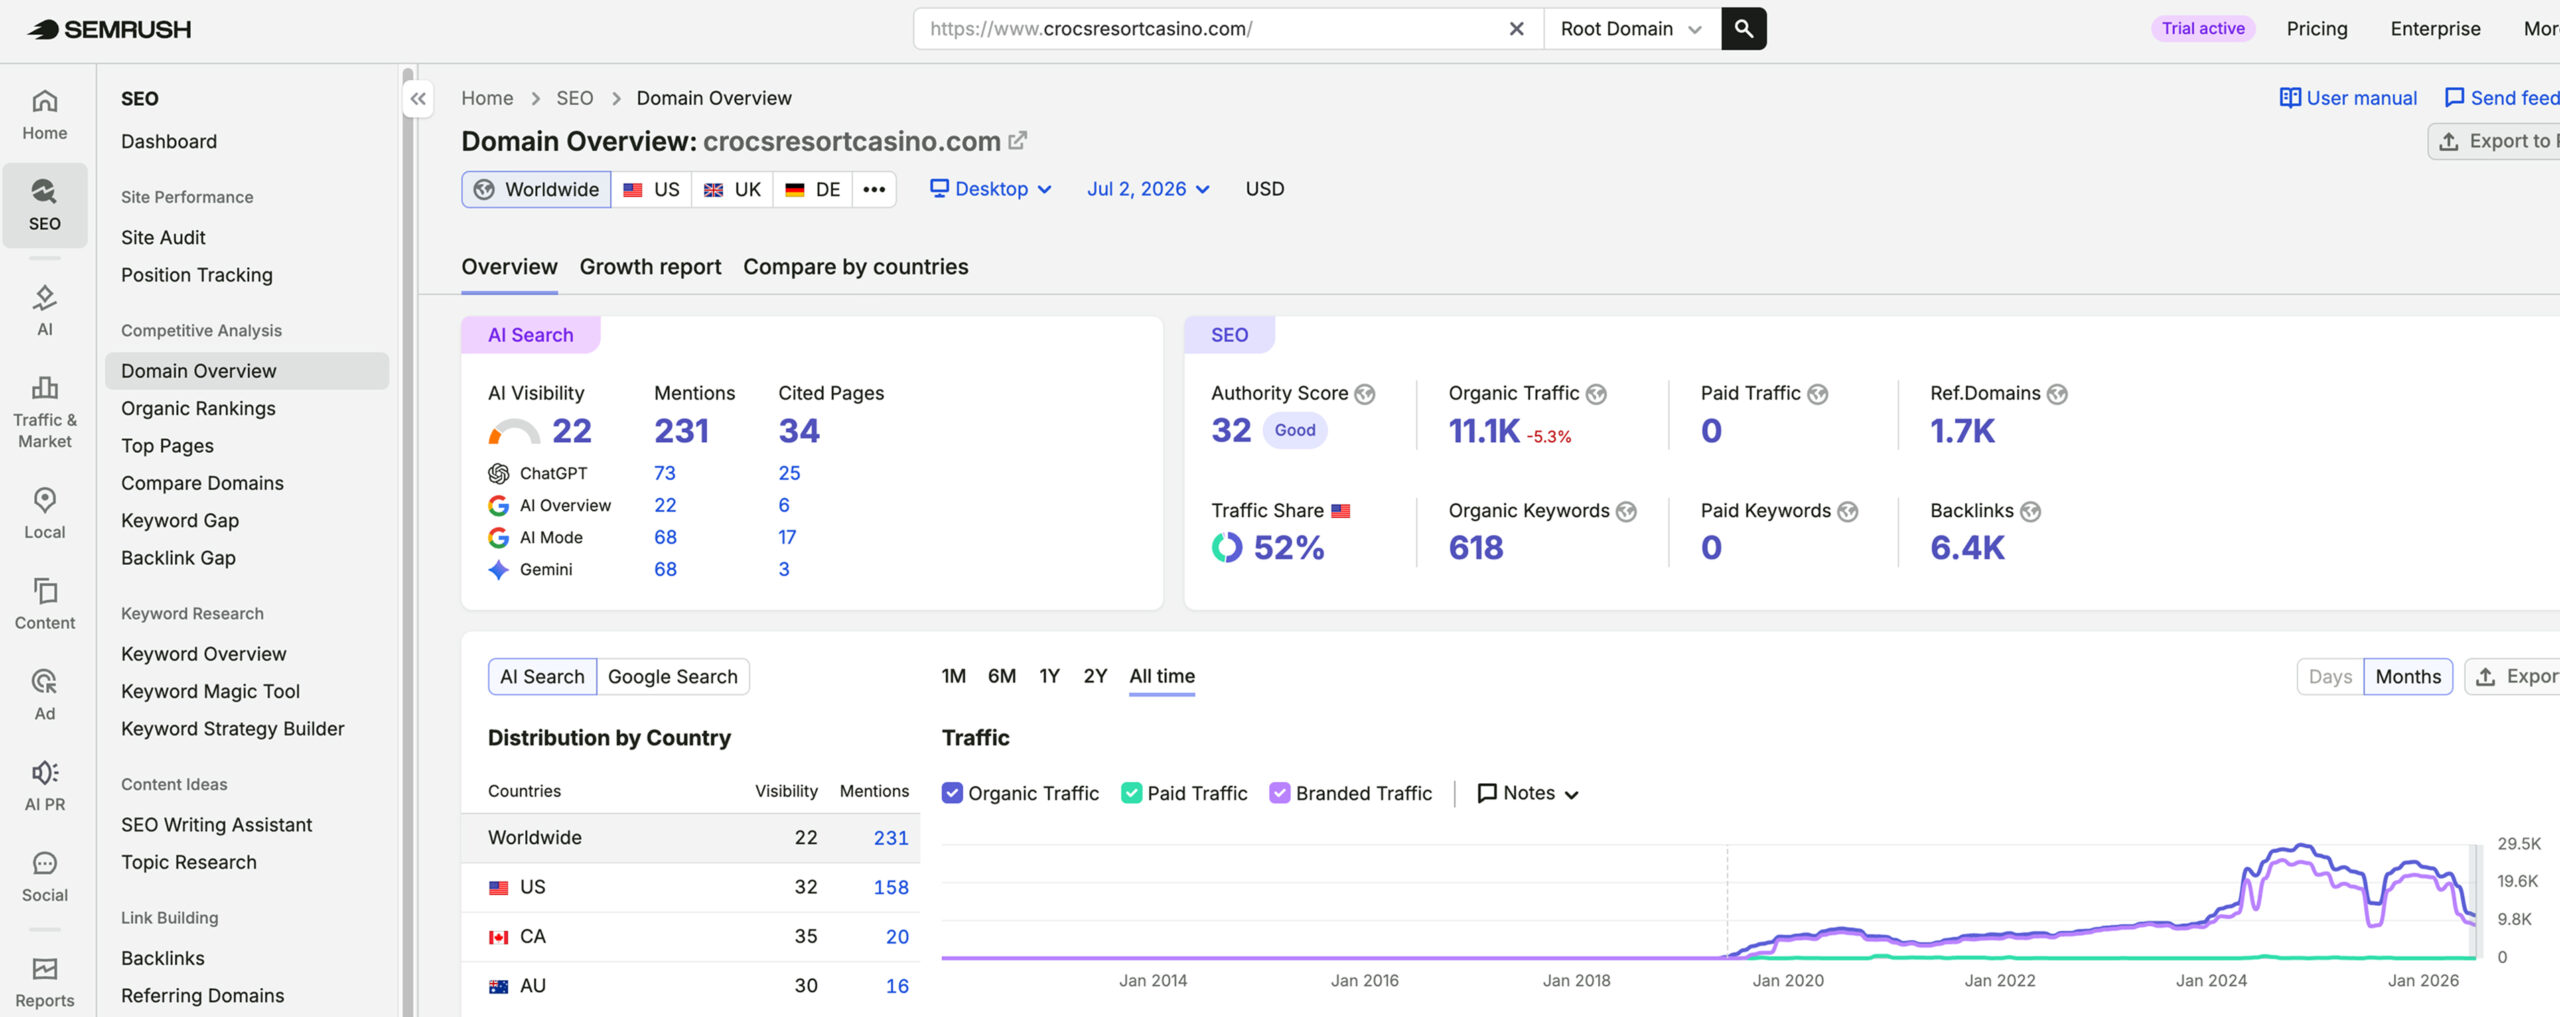Switch chart granularity to Days
Image resolution: width=2560 pixels, height=1017 pixels.
pyautogui.click(x=2330, y=677)
